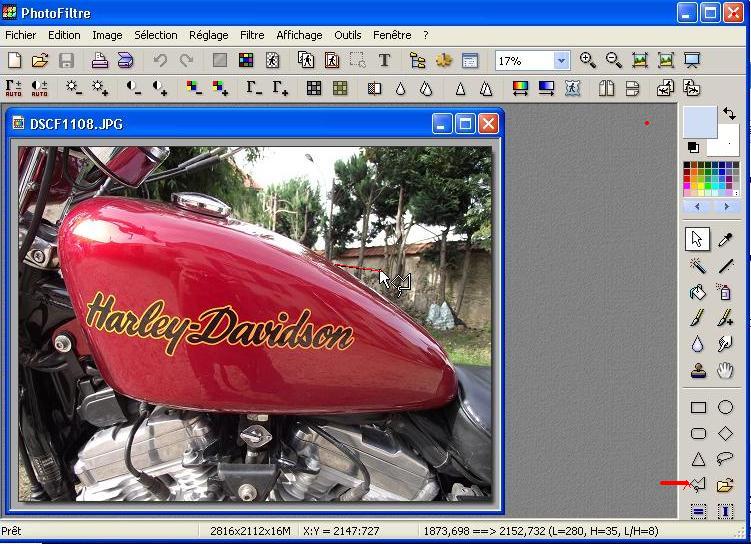Open the Affichage menu
751x544 pixels.
[x=299, y=35]
